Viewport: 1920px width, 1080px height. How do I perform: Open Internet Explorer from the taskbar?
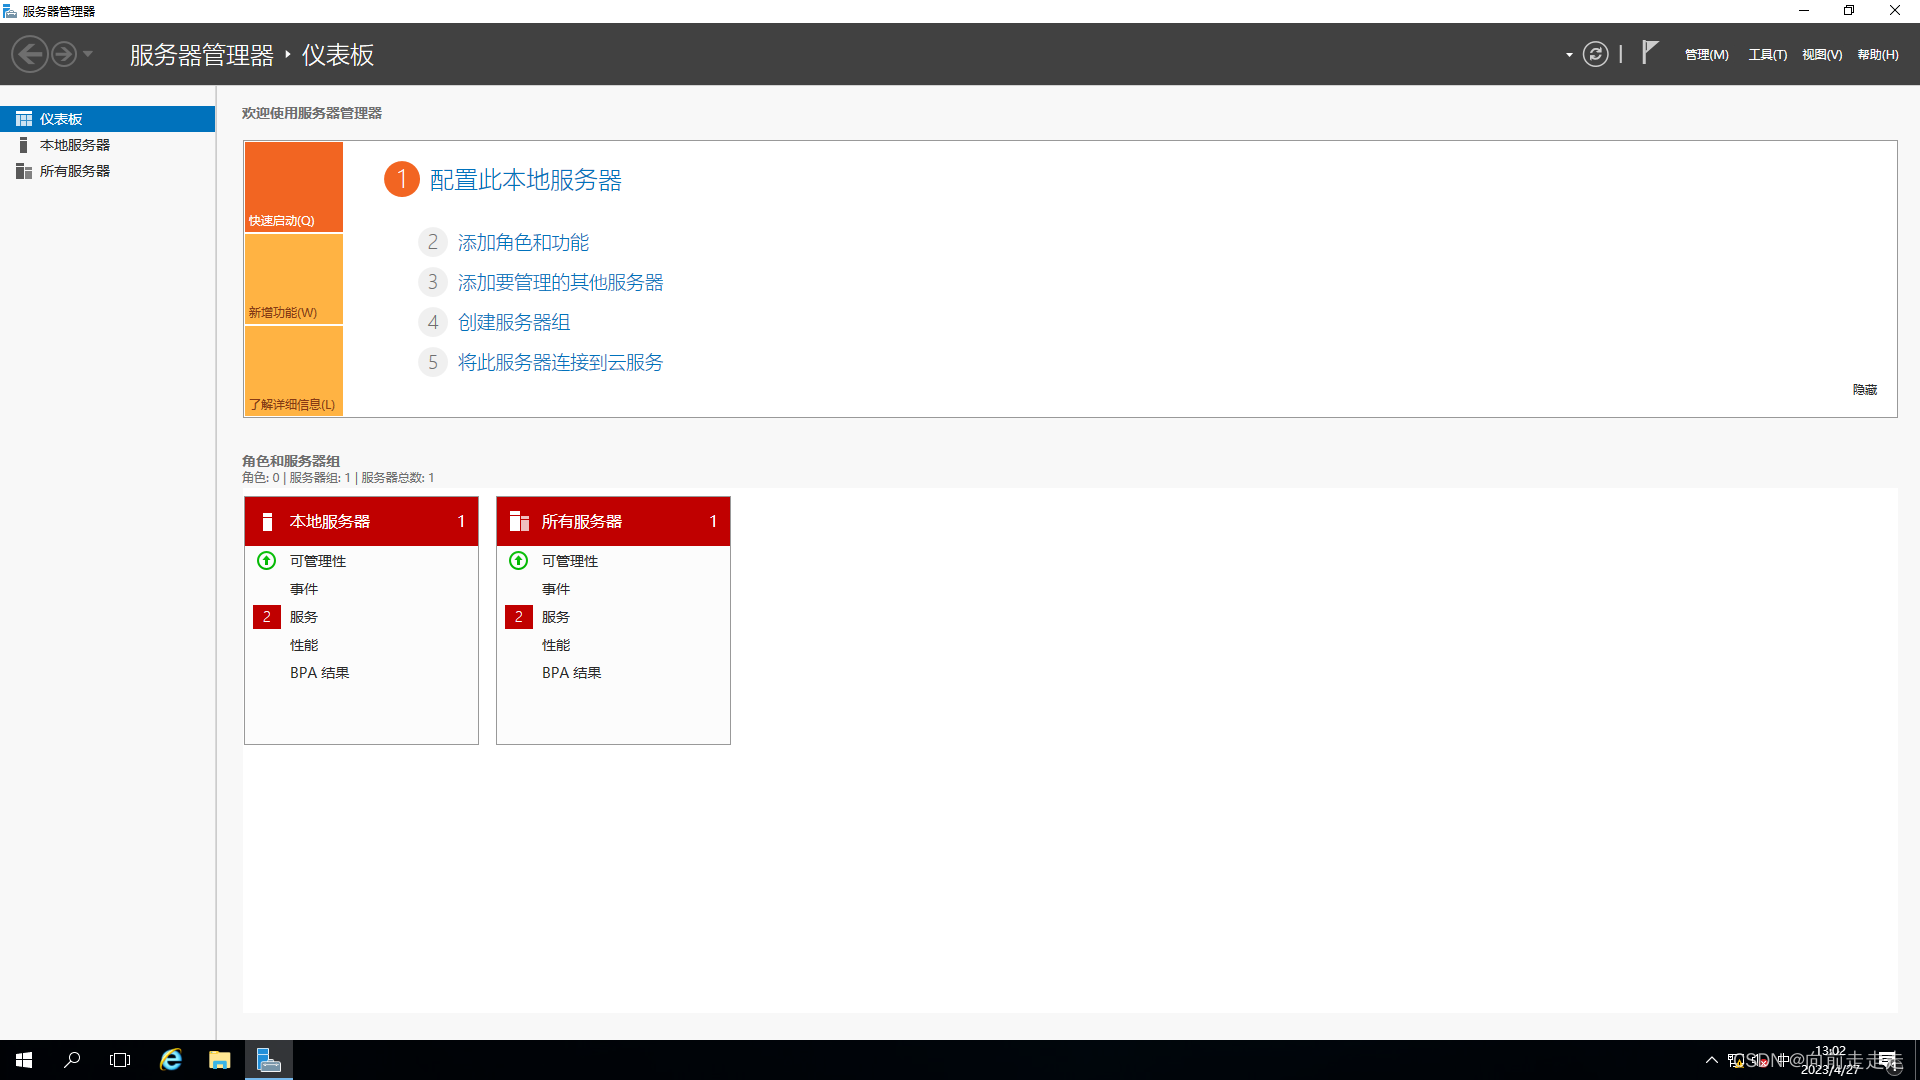171,1060
